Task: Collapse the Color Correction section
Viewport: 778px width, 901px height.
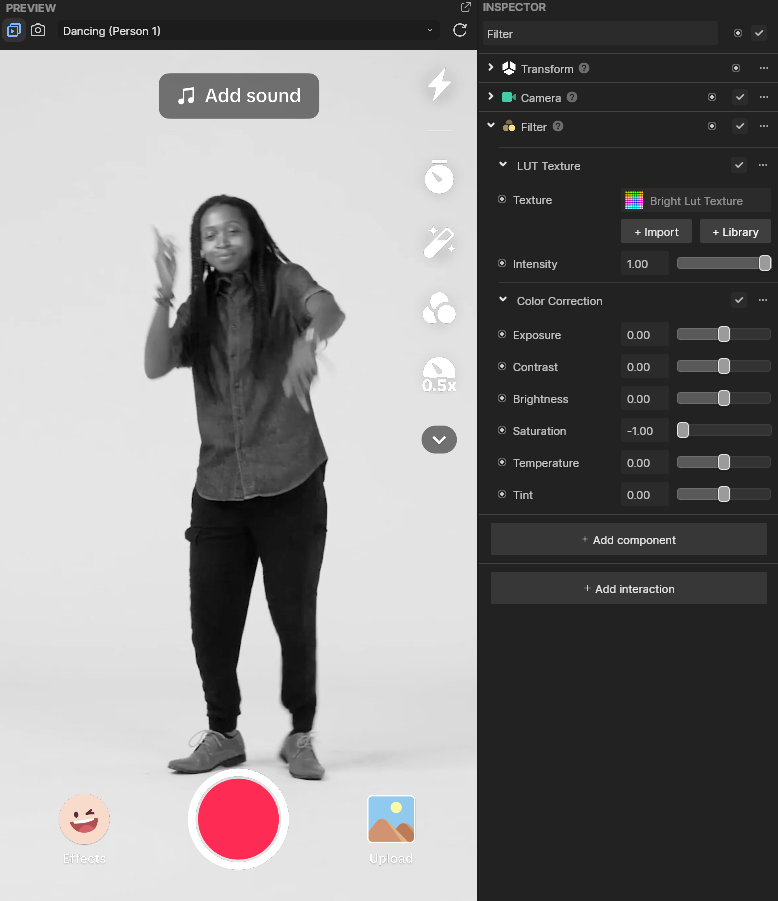Action: (x=503, y=299)
